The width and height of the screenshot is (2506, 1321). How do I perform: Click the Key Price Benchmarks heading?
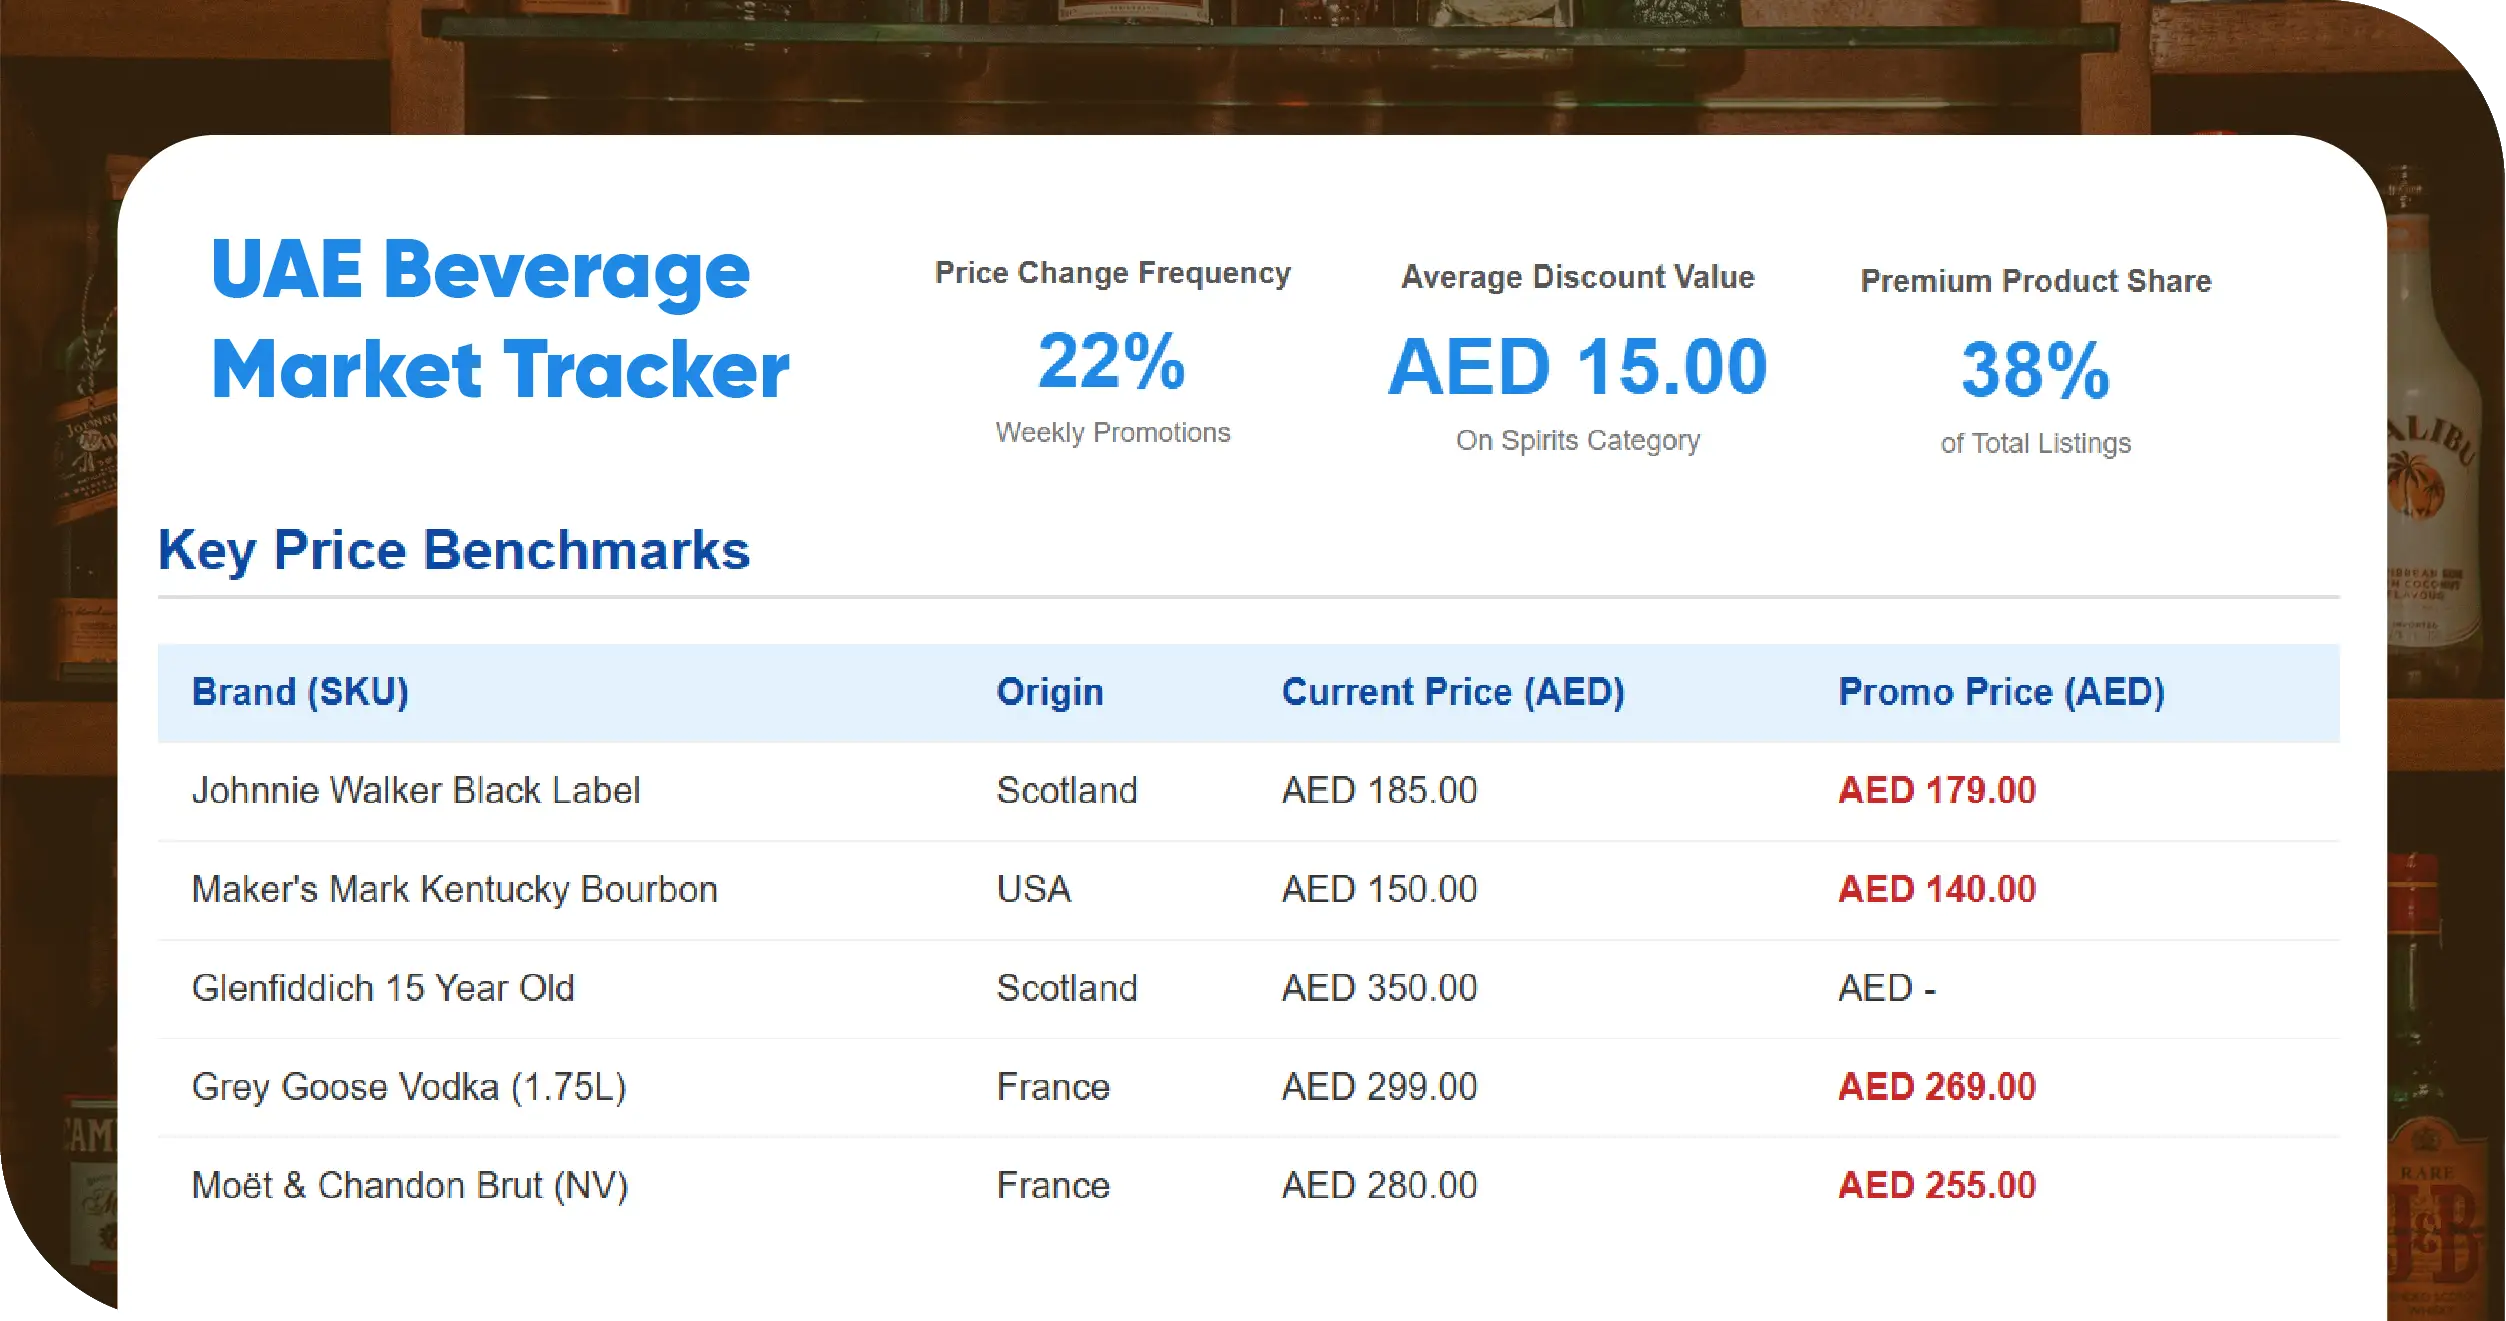click(x=454, y=550)
